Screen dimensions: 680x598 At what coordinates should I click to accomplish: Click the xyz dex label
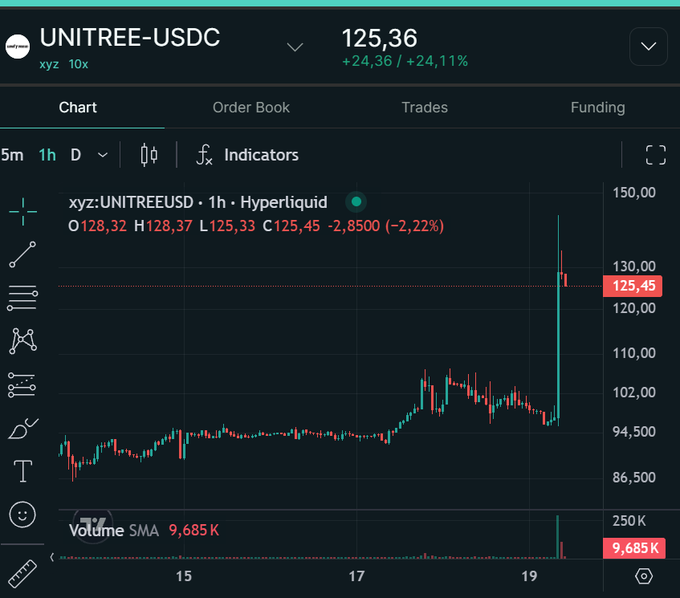(x=49, y=64)
